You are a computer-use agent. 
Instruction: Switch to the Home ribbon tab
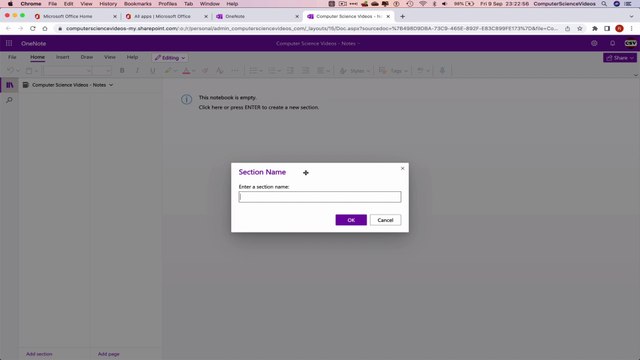point(38,57)
